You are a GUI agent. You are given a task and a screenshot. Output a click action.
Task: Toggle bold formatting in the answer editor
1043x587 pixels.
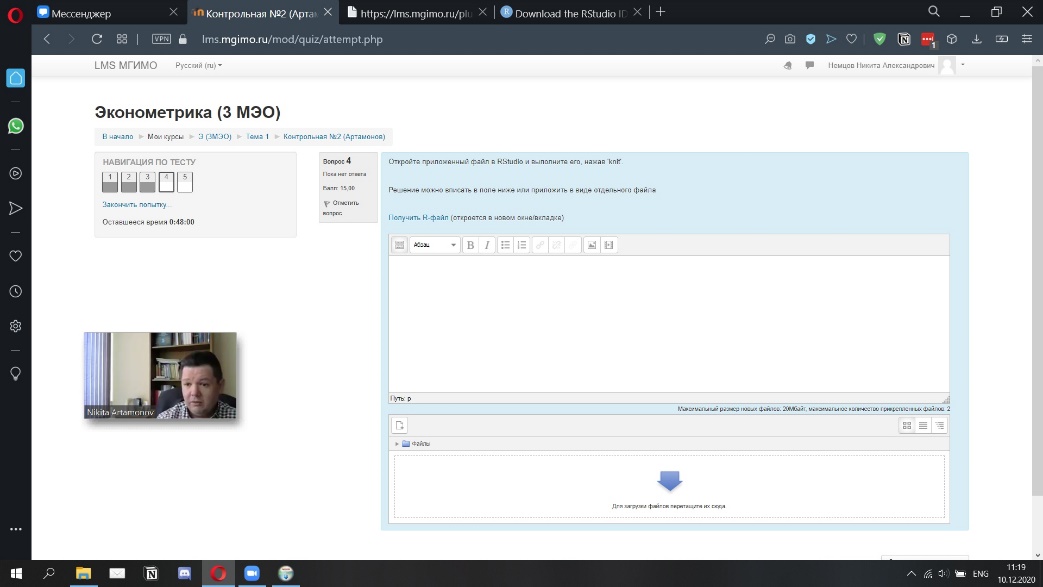(470, 245)
